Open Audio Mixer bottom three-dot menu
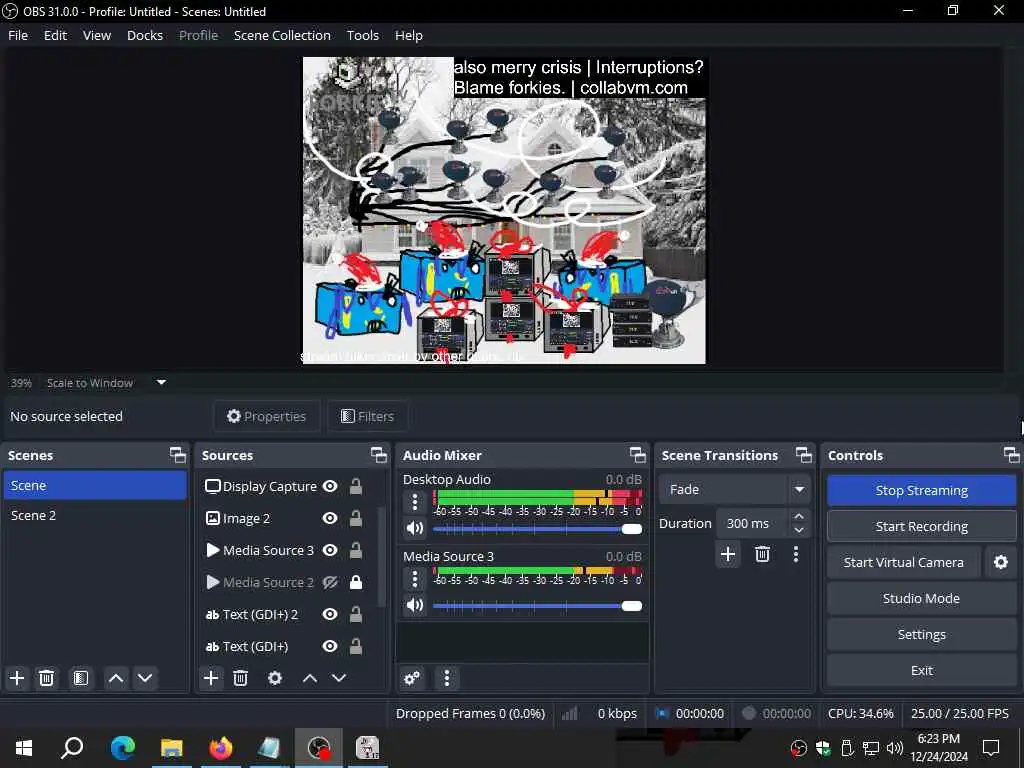Screen dimensions: 1024x768 447,678
